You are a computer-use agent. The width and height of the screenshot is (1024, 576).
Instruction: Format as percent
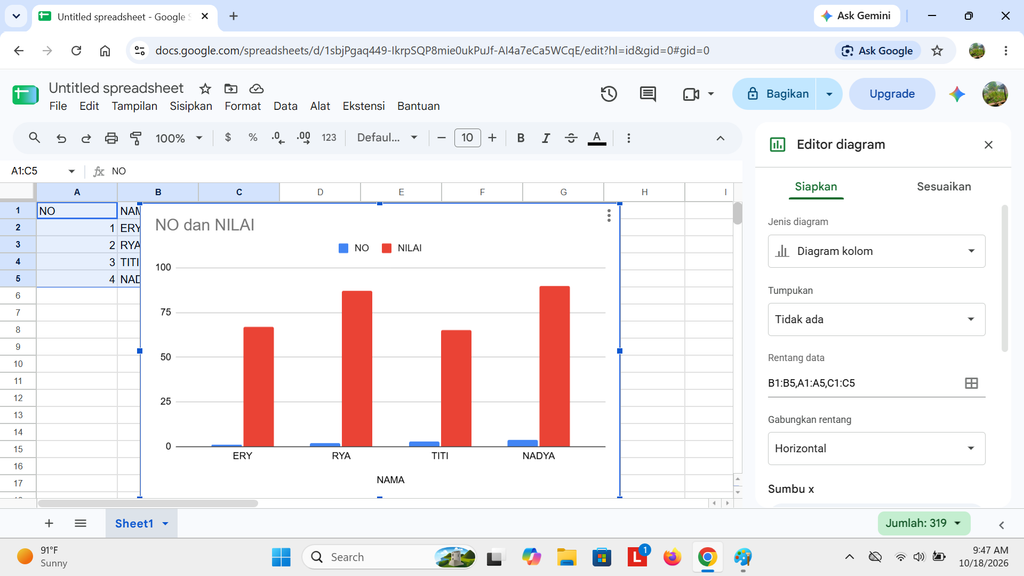tap(253, 138)
